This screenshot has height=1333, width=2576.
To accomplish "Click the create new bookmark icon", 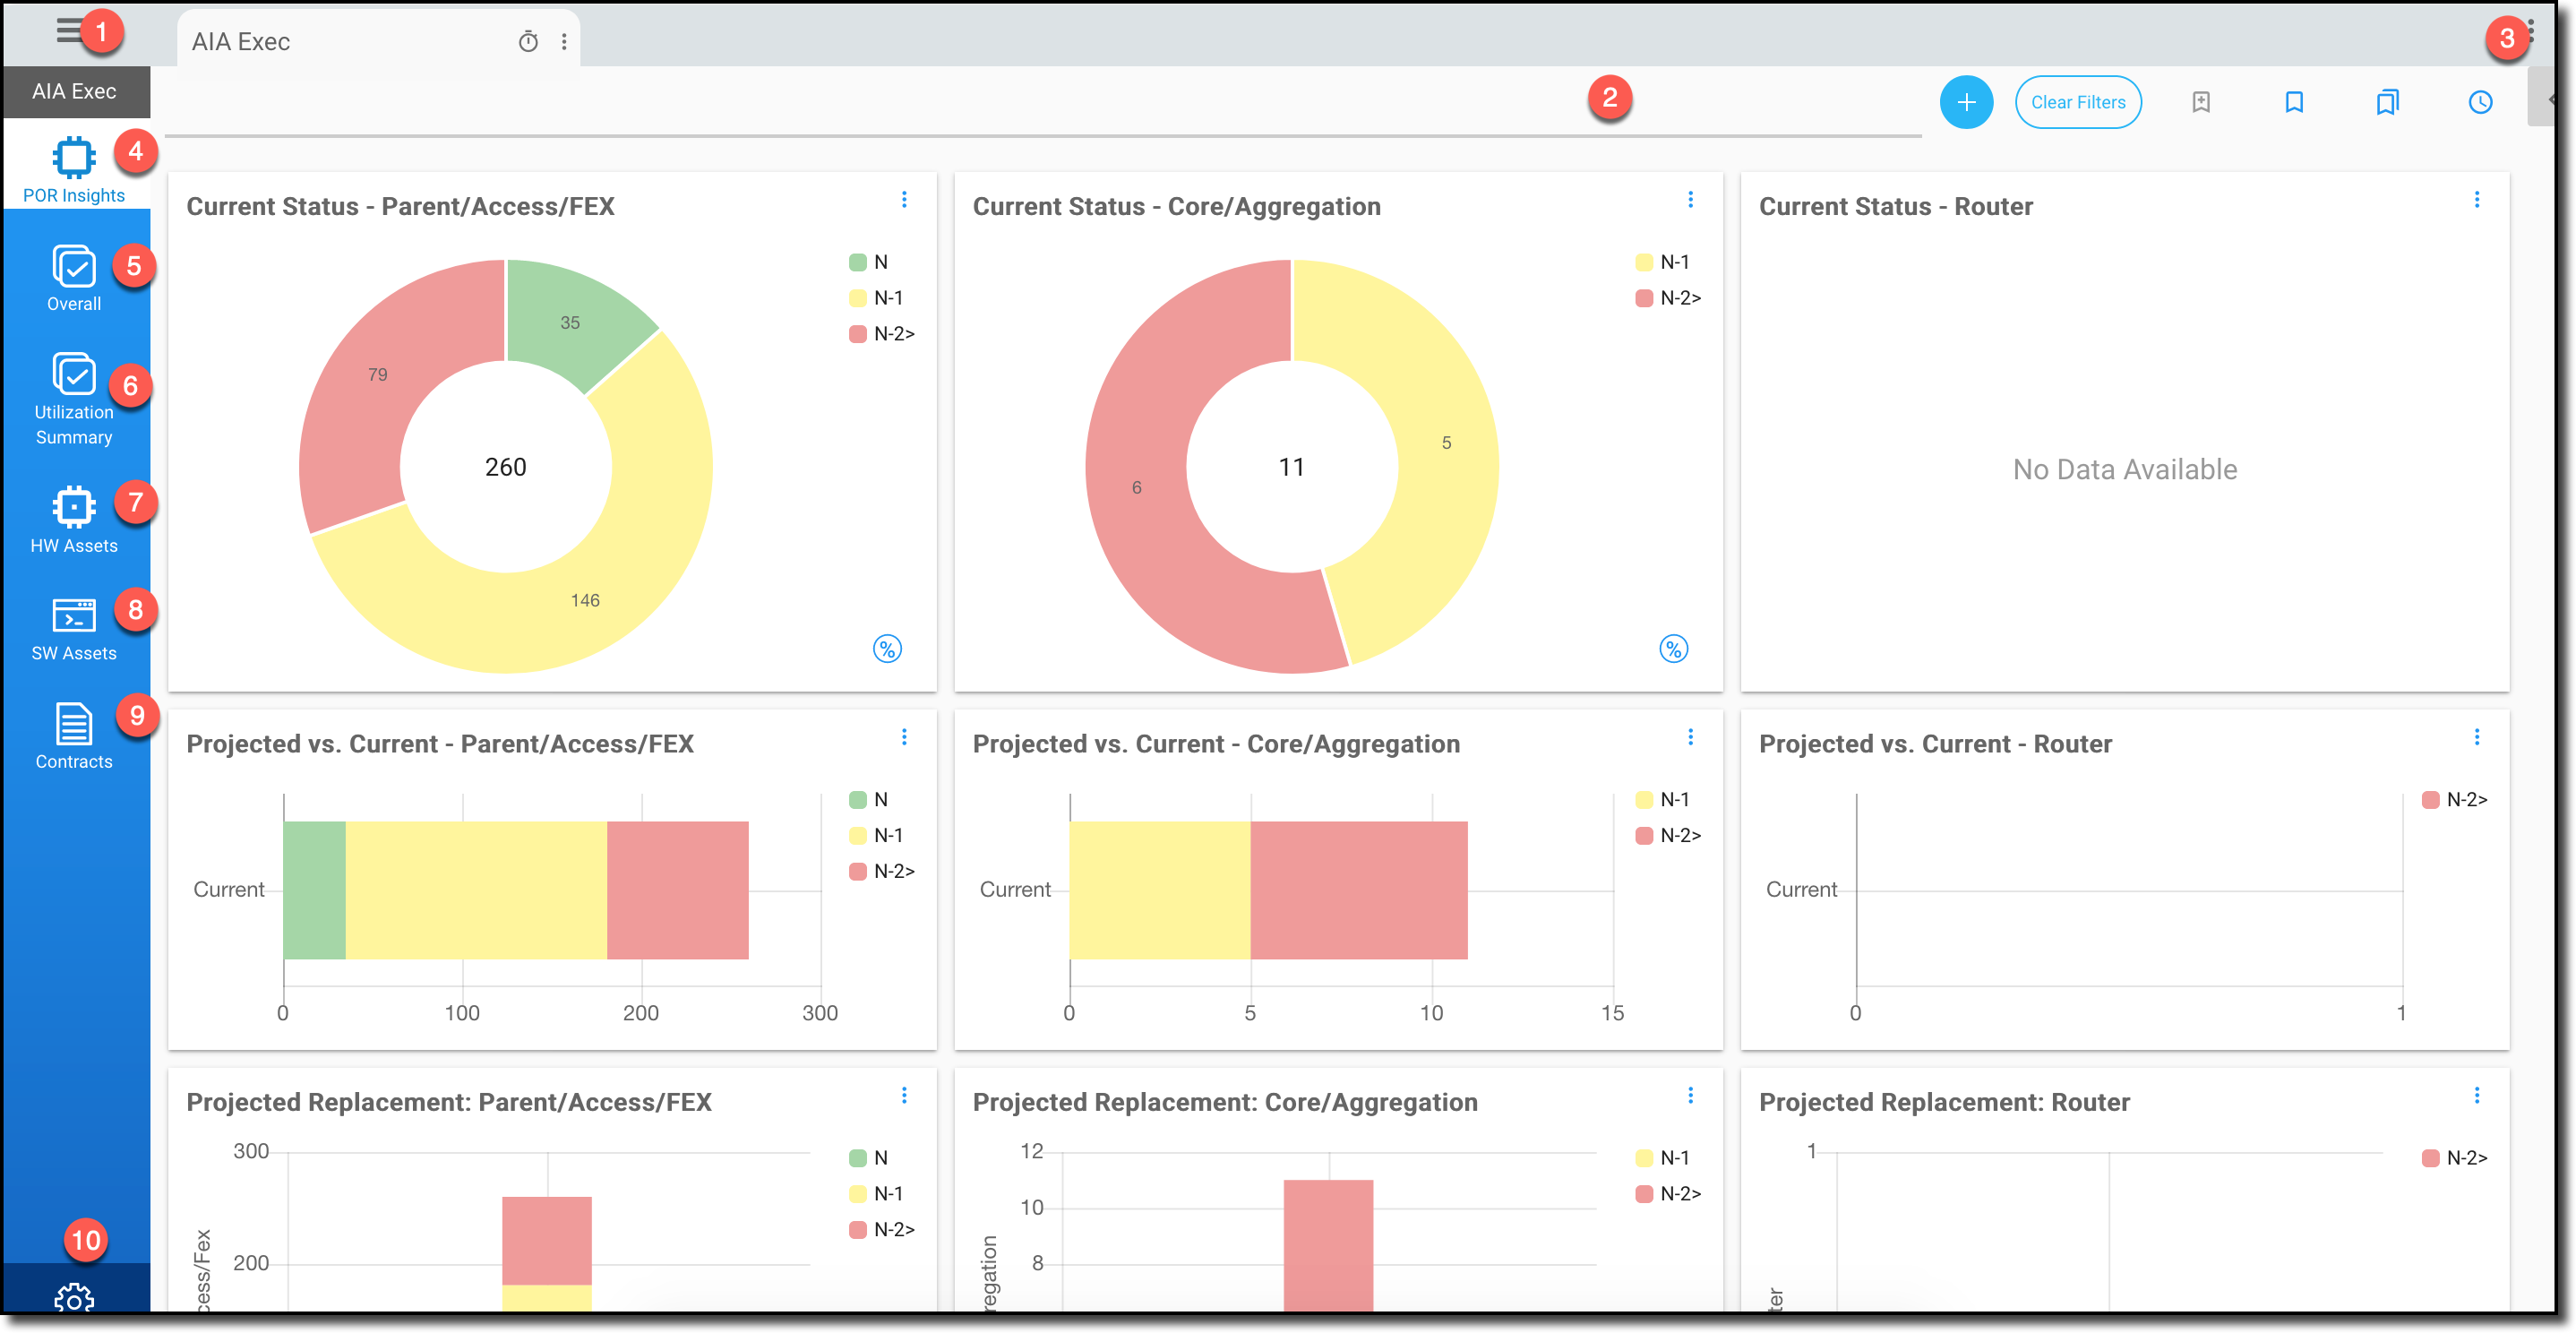I will [2201, 102].
